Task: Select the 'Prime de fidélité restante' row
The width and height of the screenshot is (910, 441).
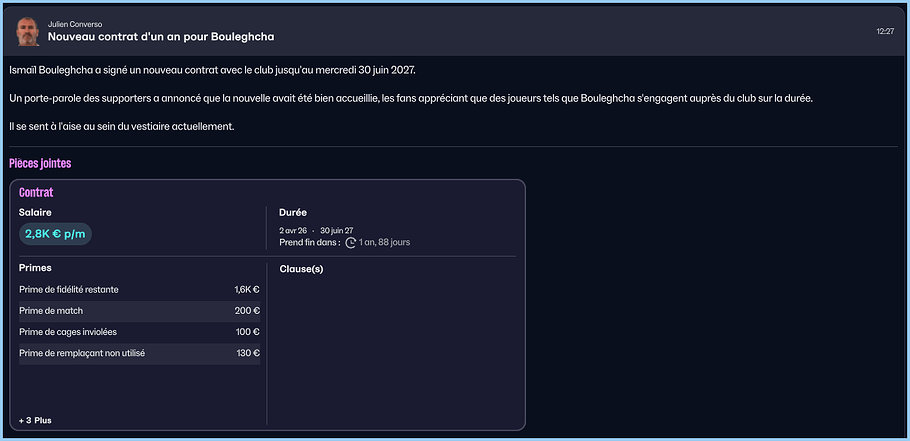Action: point(139,290)
